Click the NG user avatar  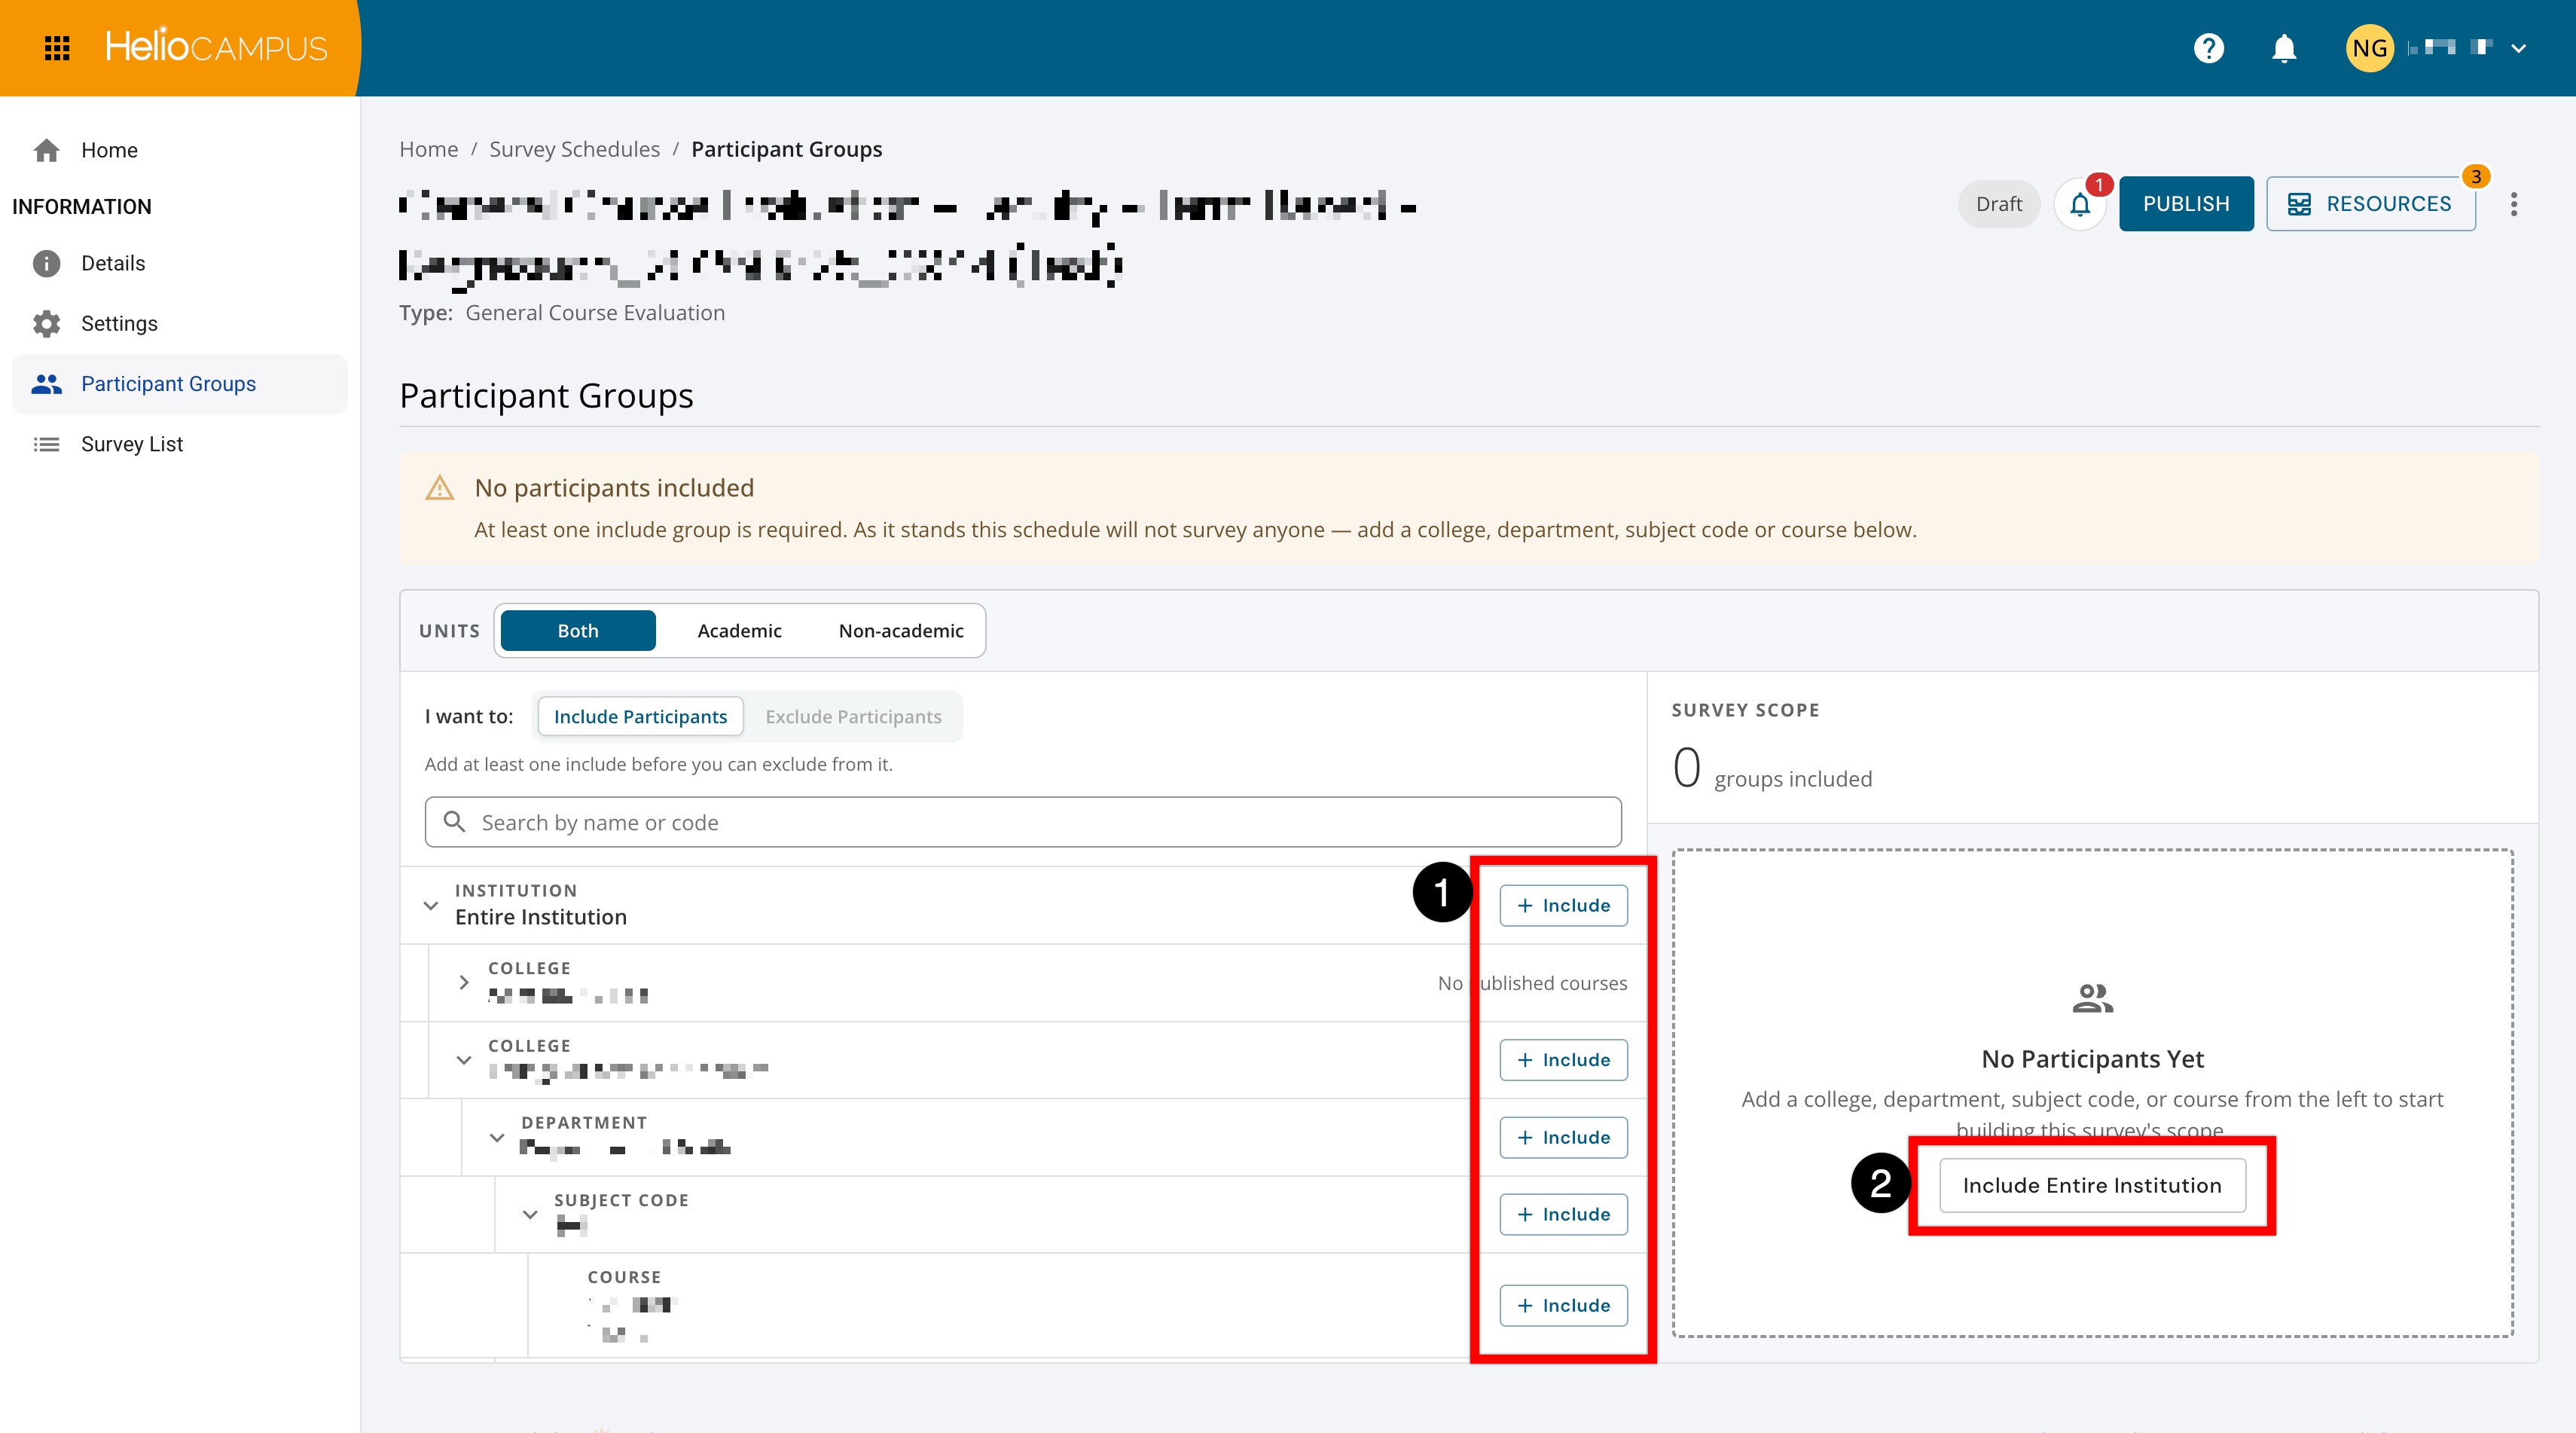[2369, 48]
